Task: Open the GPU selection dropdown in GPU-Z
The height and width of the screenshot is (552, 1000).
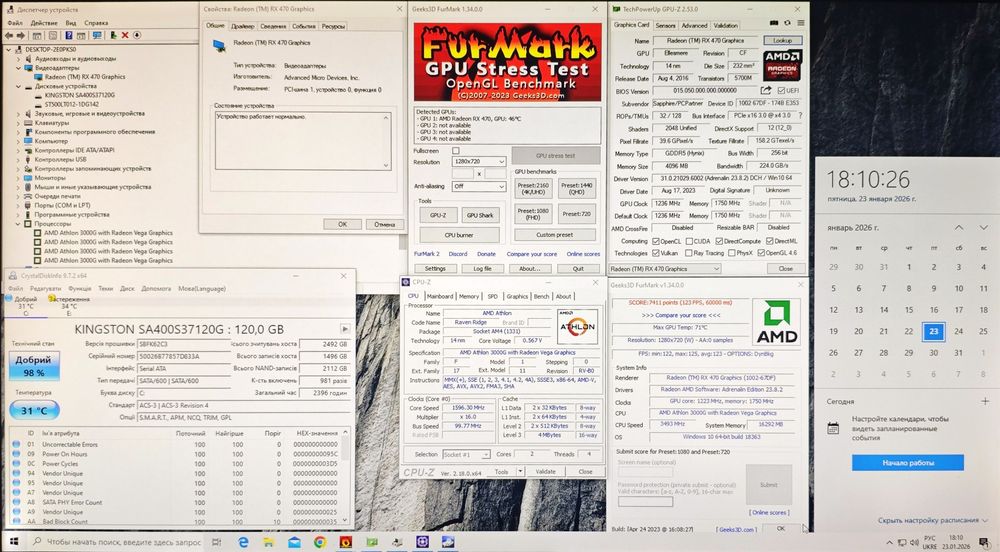Action: click(665, 269)
